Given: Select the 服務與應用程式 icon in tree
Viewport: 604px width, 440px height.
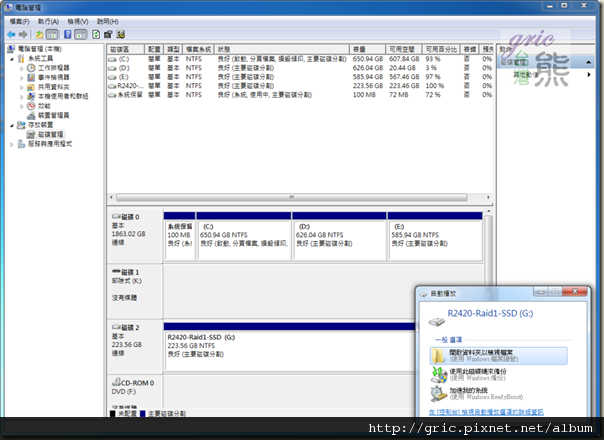Looking at the screenshot, I should 21,144.
